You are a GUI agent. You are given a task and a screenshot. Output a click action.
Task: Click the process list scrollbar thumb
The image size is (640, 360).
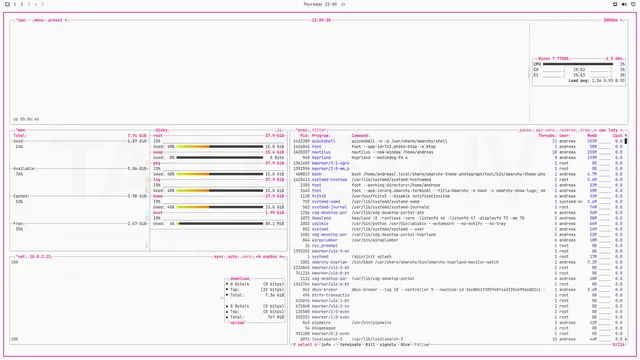[626, 141]
